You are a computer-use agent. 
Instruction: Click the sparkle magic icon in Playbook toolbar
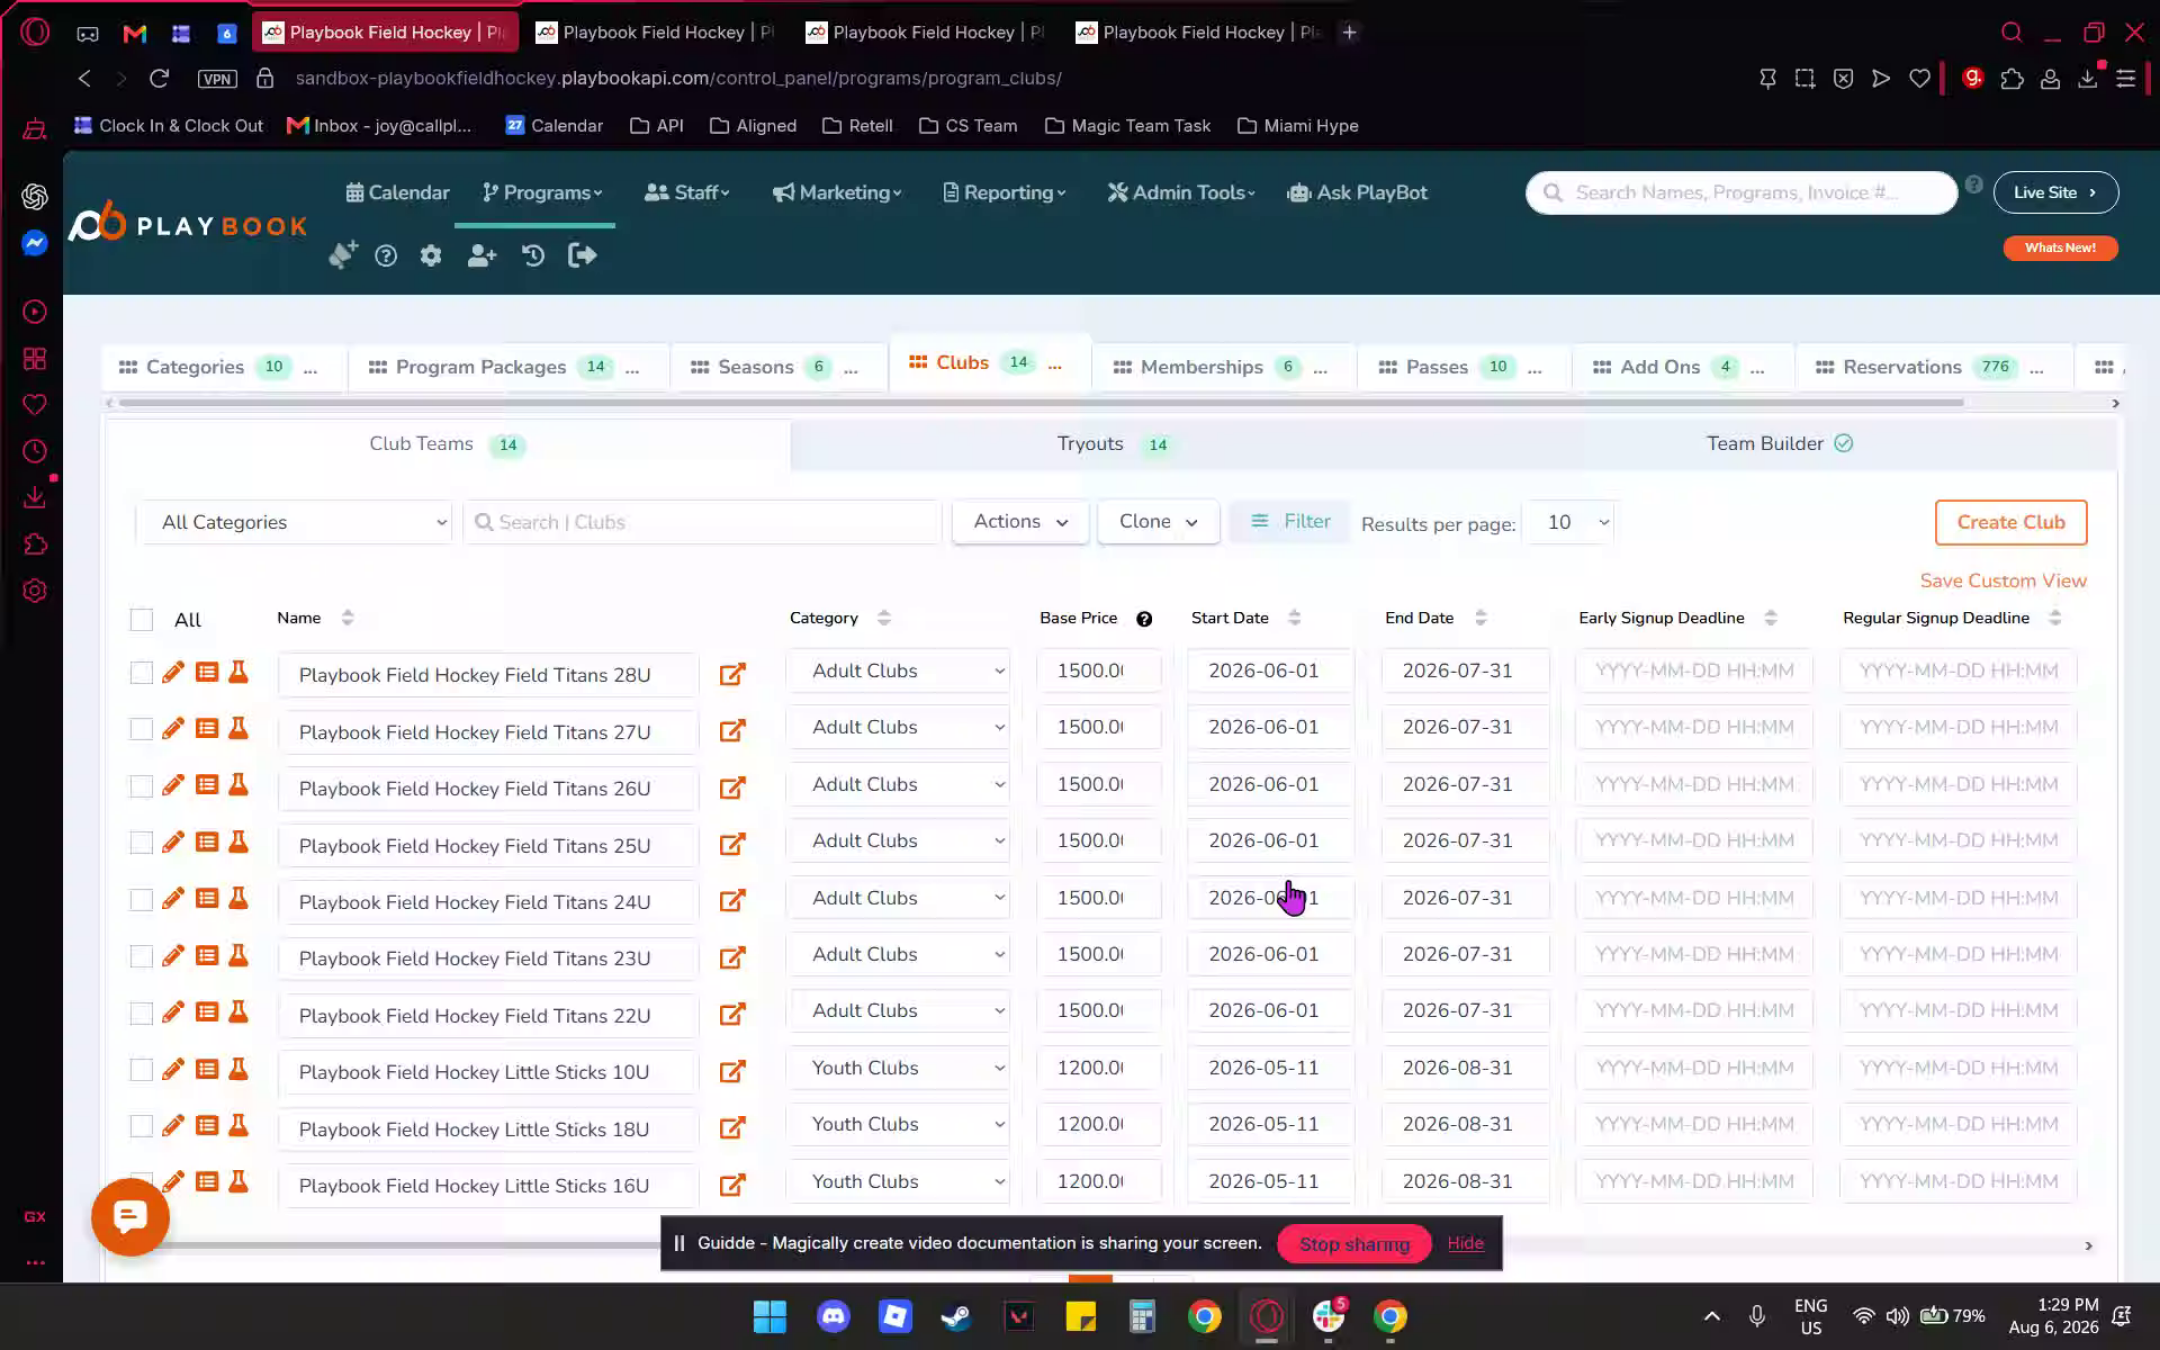tap(343, 255)
